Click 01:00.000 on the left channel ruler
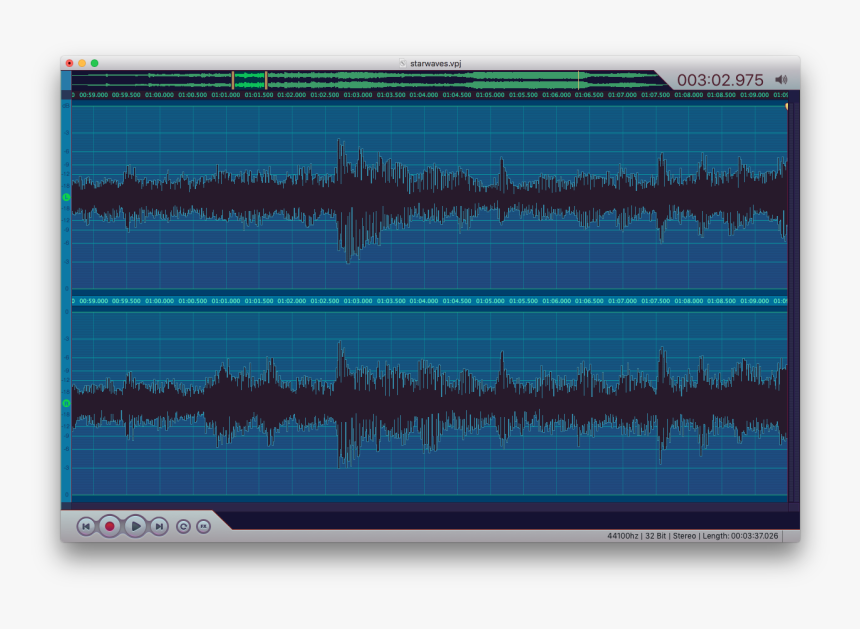 [159, 95]
